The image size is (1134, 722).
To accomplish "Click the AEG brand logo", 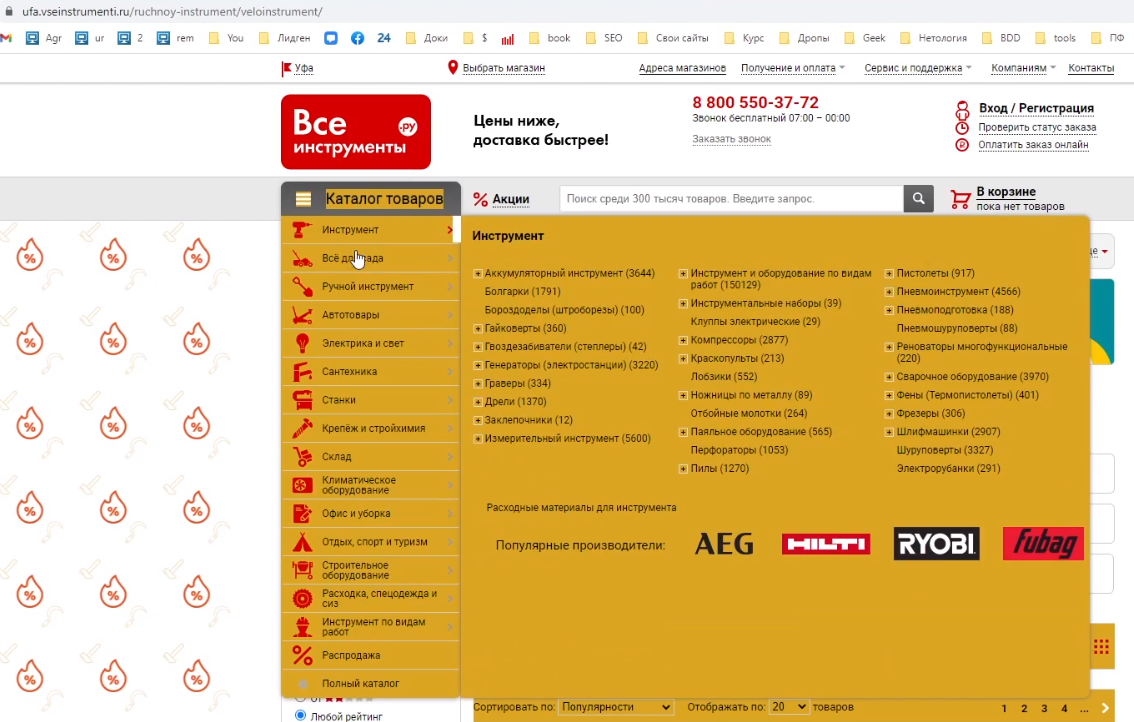I will [x=724, y=544].
